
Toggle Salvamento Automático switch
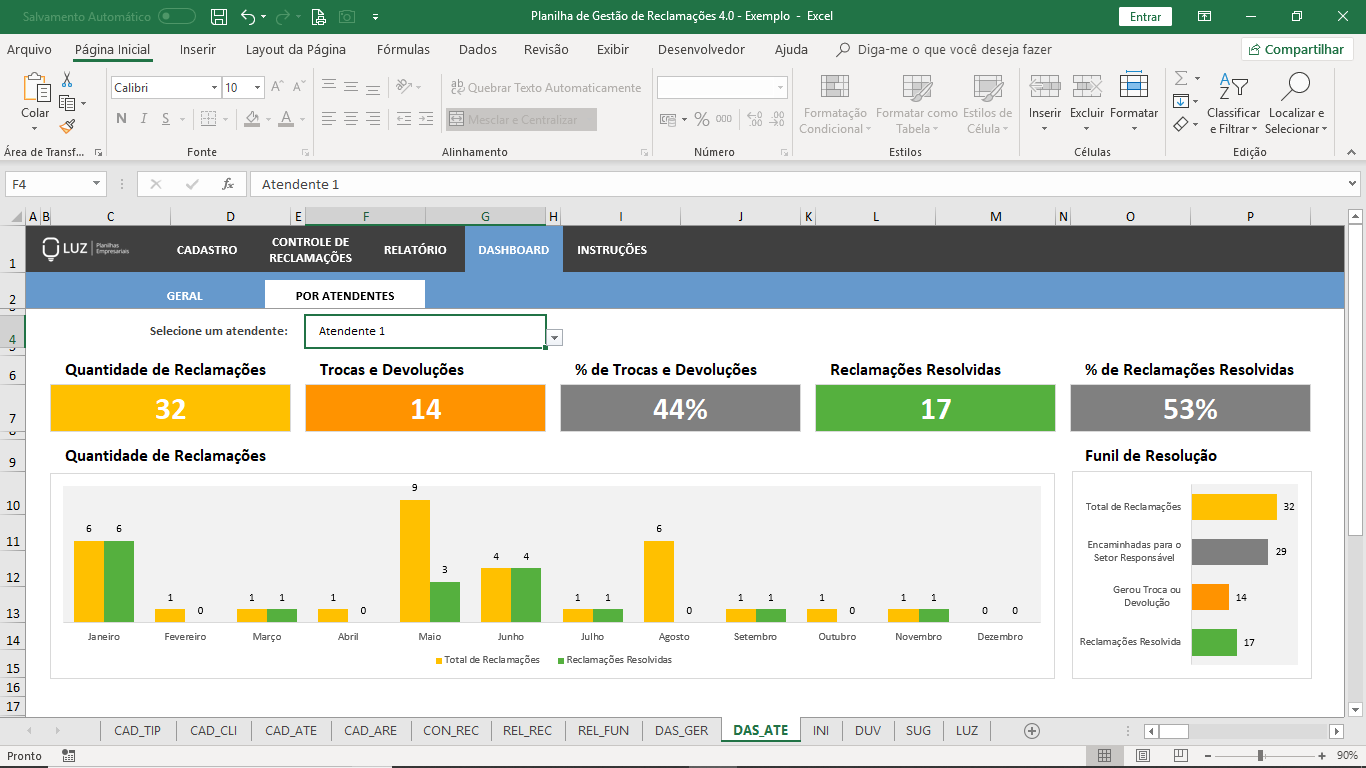(x=177, y=17)
